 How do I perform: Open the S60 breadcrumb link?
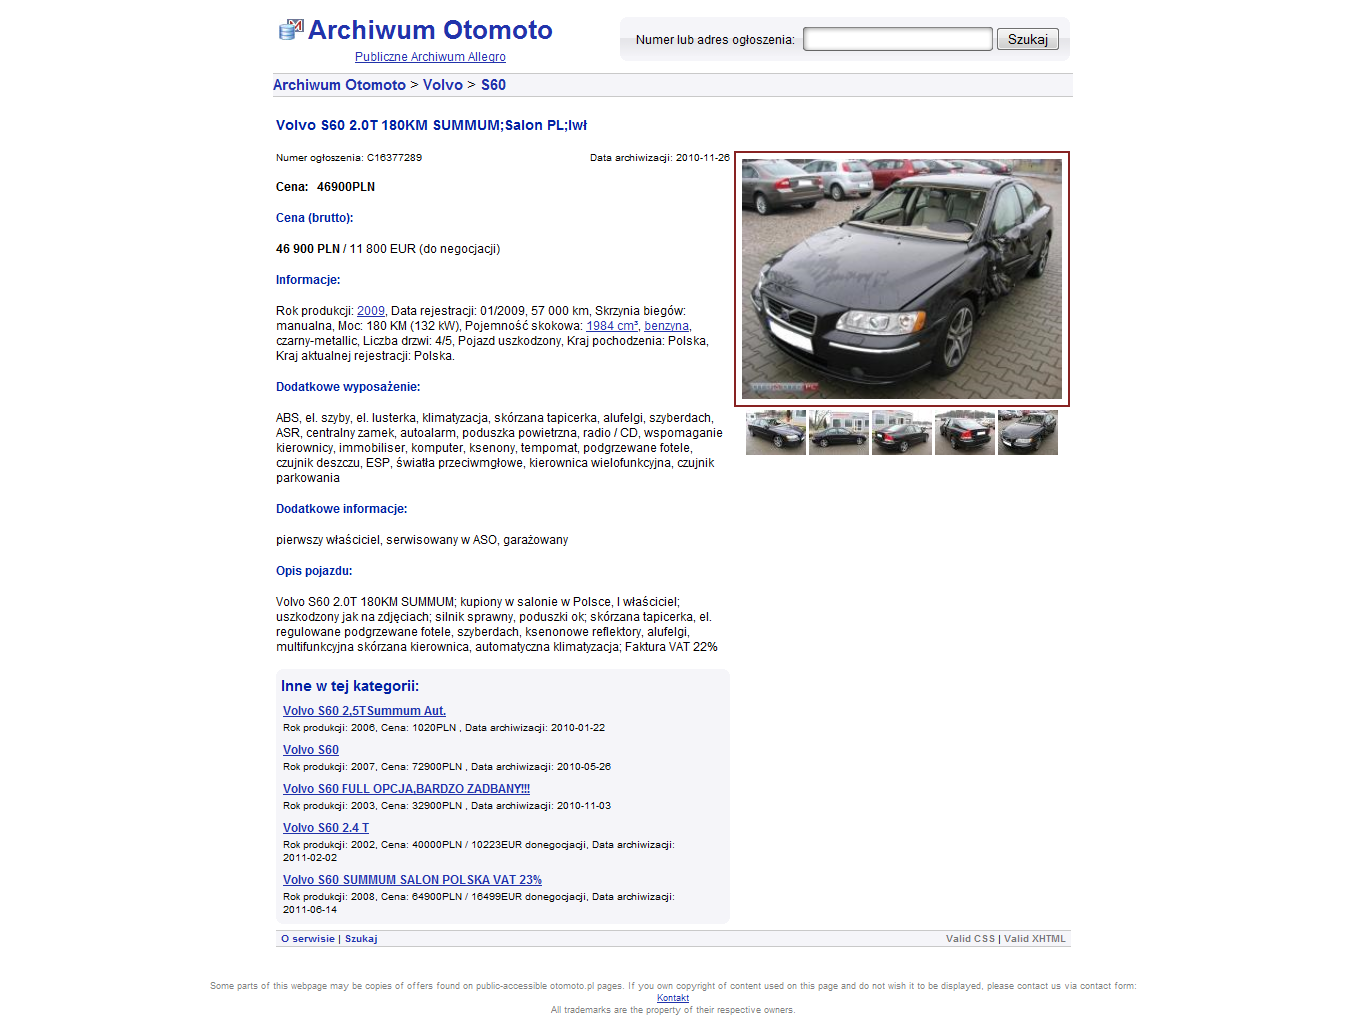tap(493, 85)
